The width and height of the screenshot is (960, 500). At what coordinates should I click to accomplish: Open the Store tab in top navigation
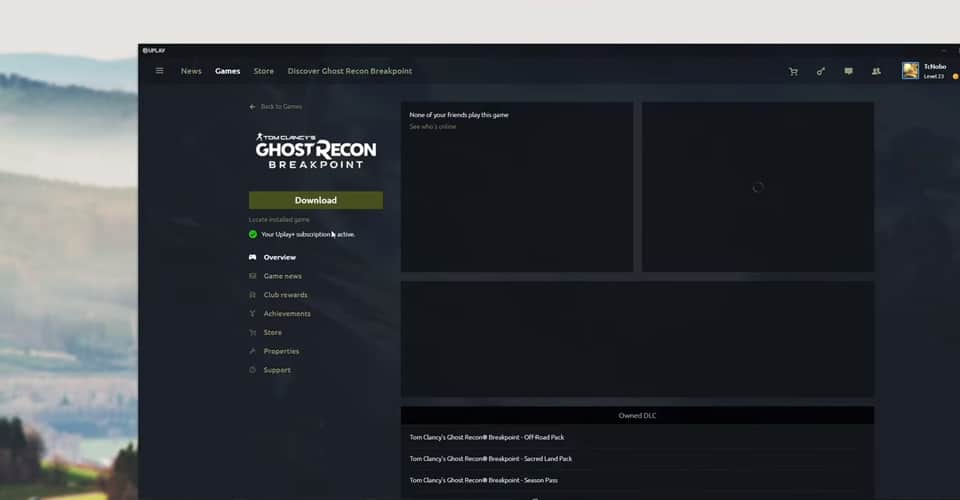click(x=264, y=71)
